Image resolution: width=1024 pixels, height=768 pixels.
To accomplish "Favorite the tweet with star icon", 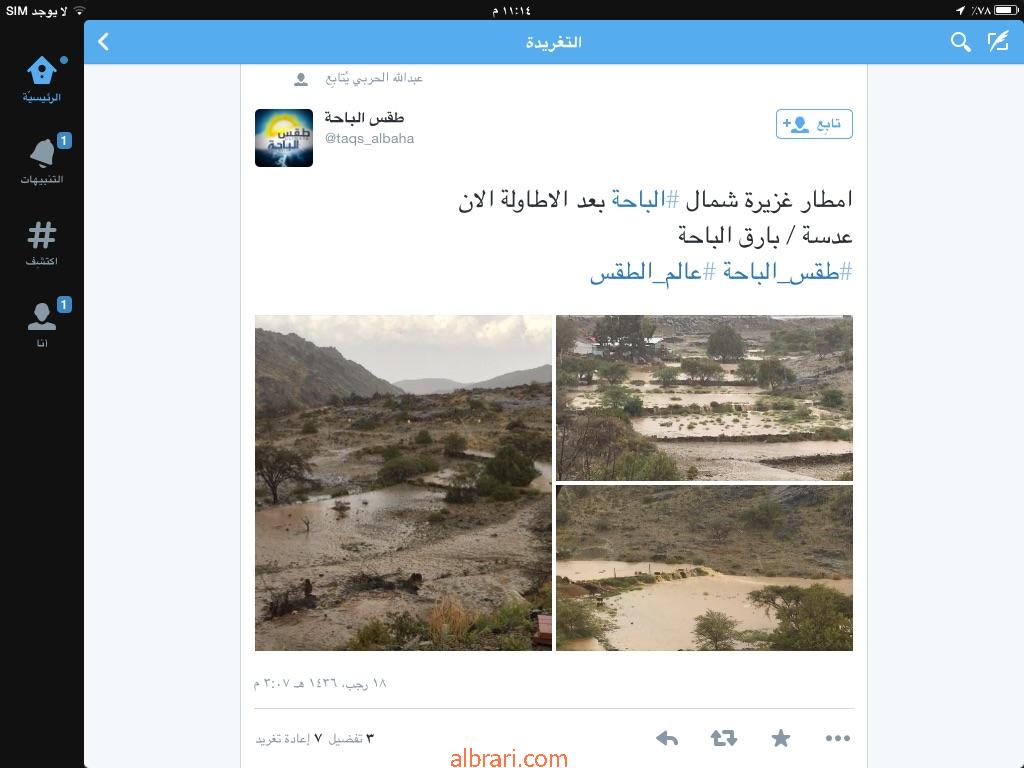I will click(780, 739).
